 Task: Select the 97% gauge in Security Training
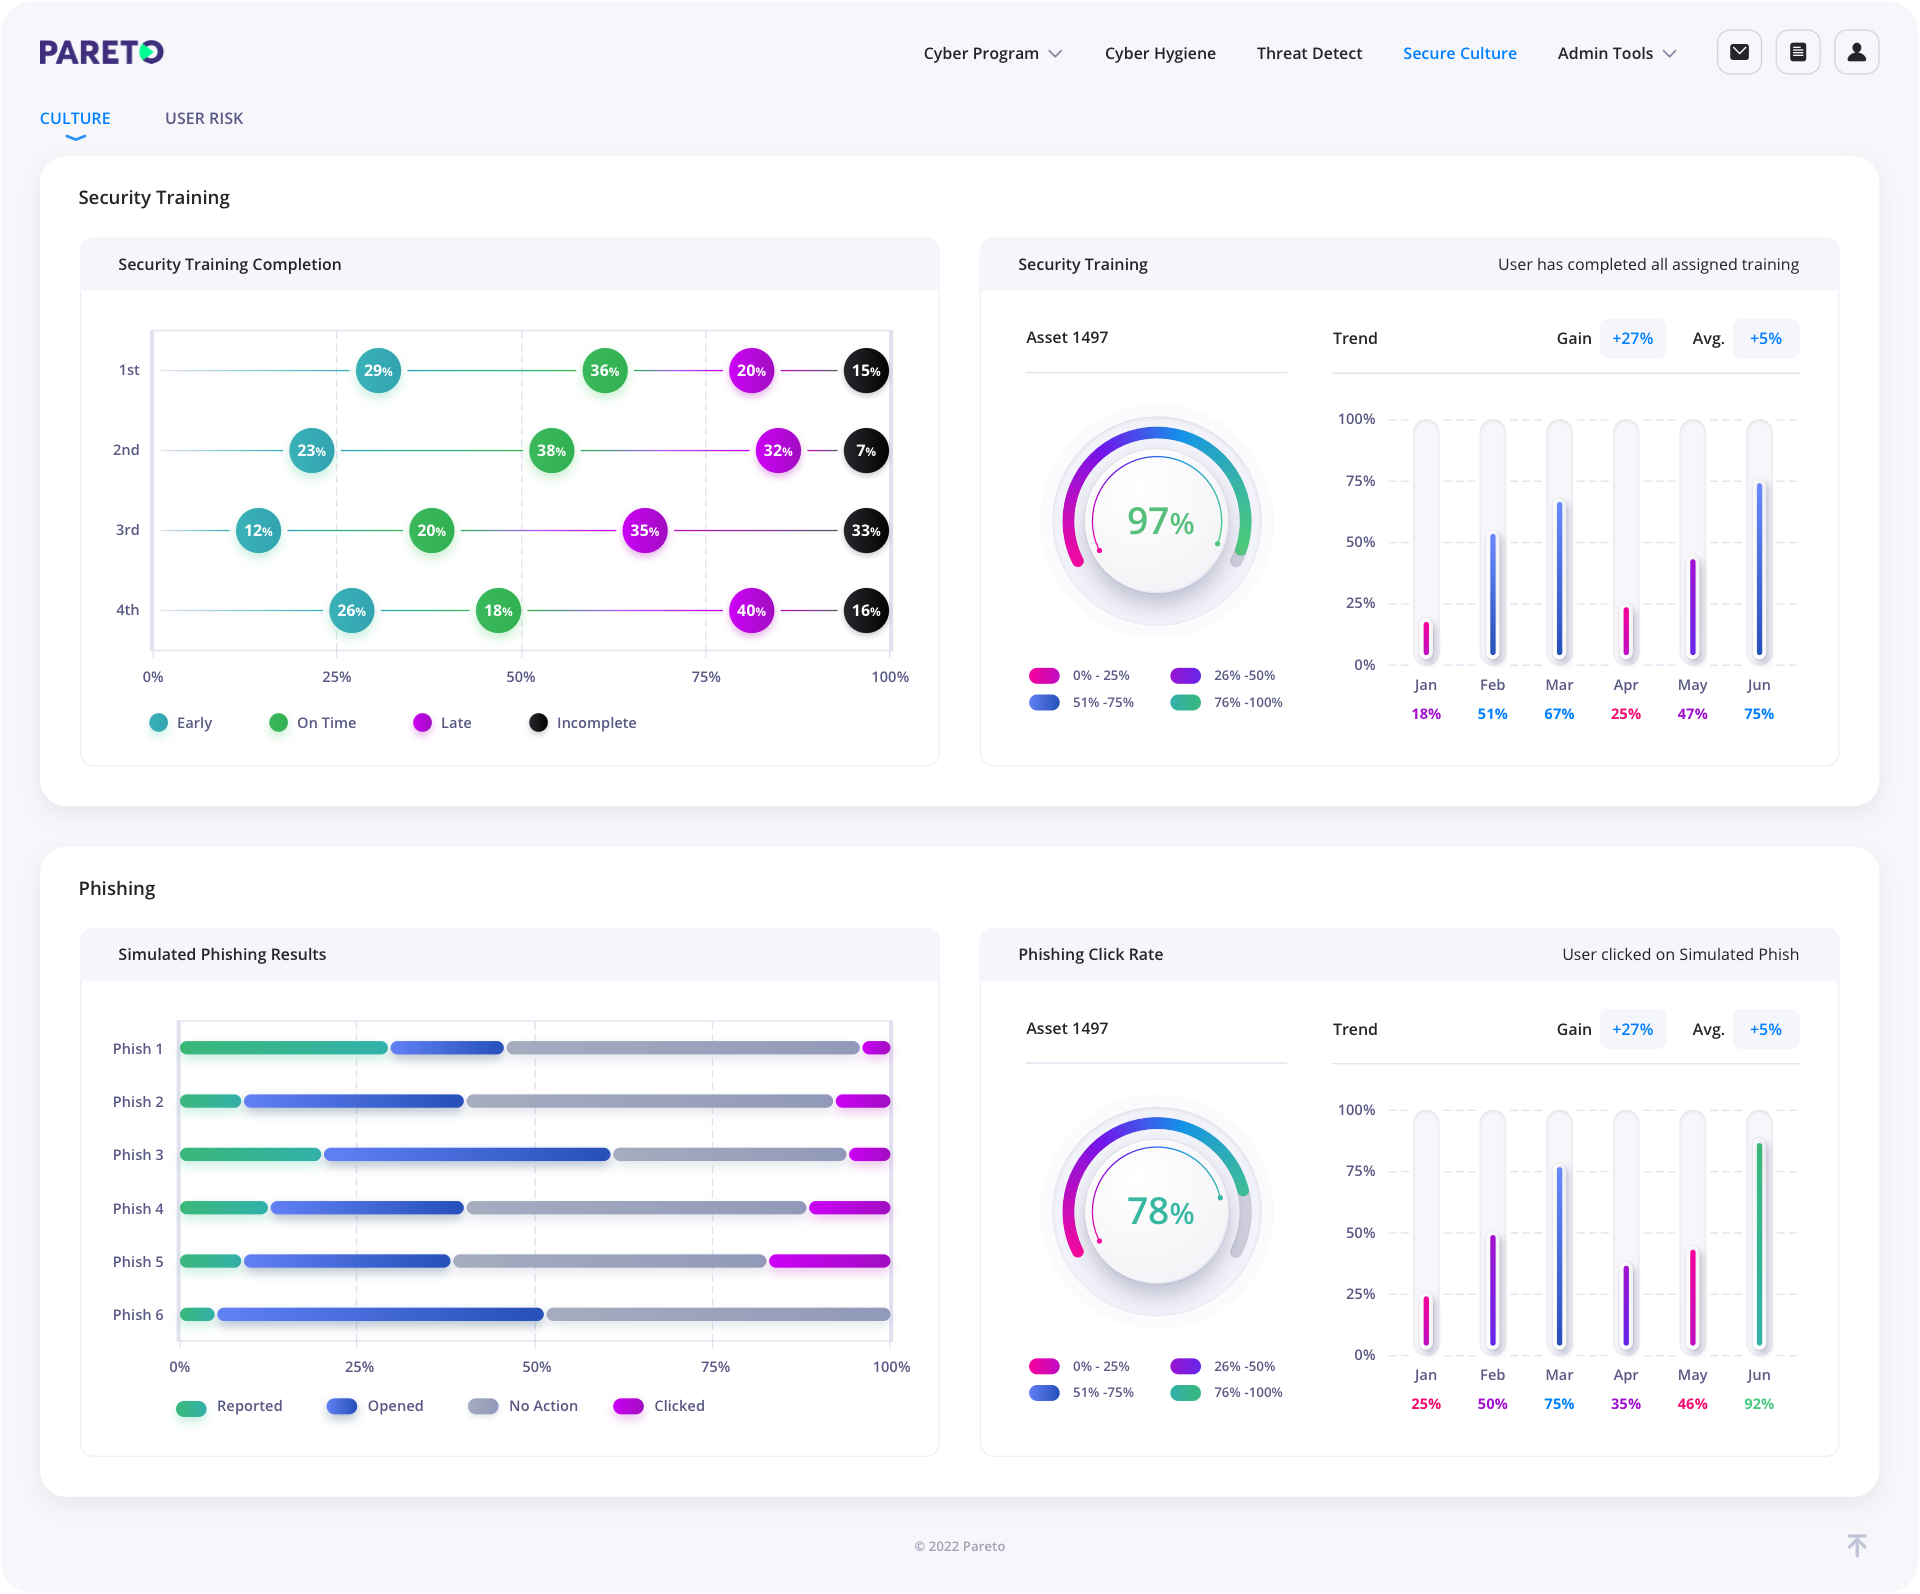click(1156, 520)
